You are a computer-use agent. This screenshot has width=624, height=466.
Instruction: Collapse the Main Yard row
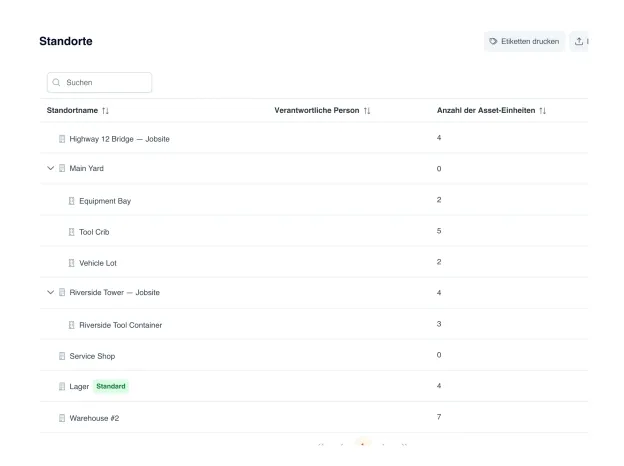51,168
